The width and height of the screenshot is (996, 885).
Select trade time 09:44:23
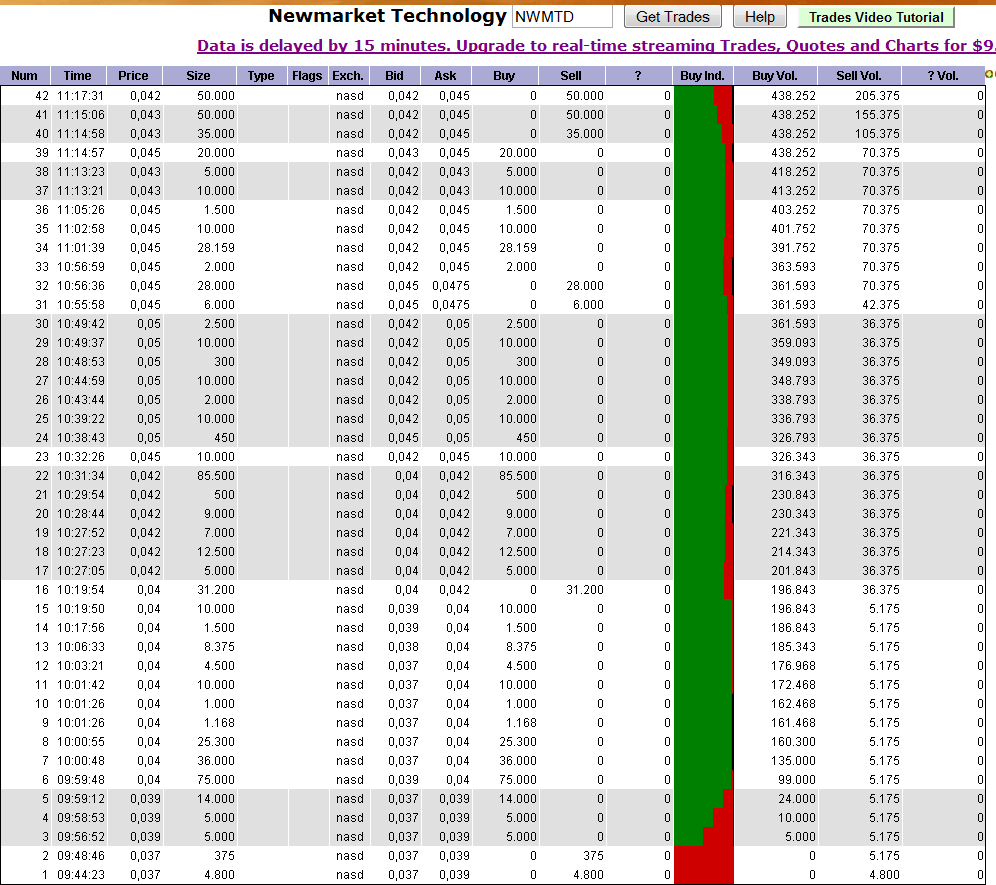[80, 875]
